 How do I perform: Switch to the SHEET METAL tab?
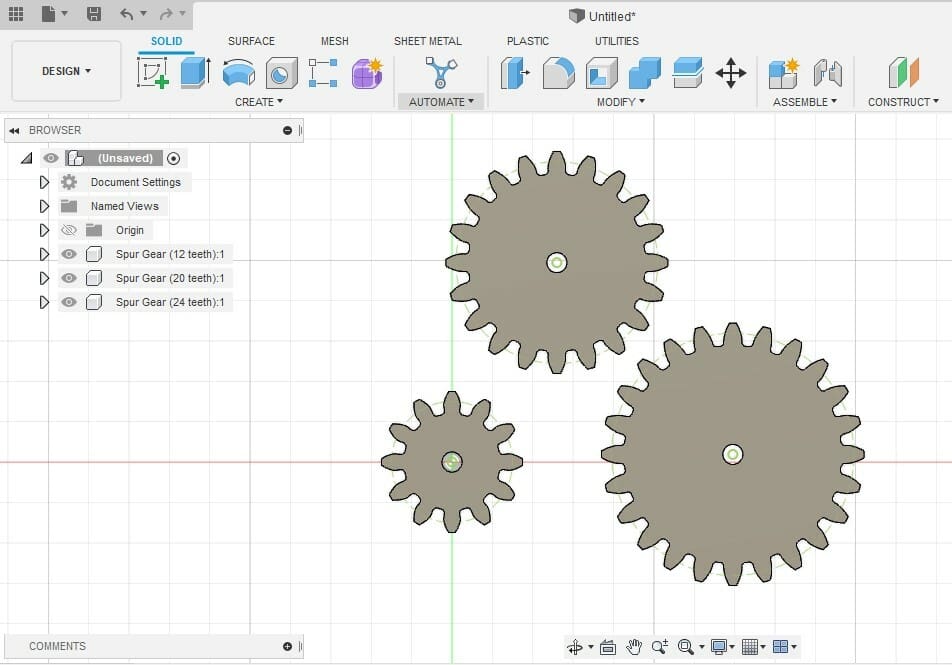tap(427, 41)
